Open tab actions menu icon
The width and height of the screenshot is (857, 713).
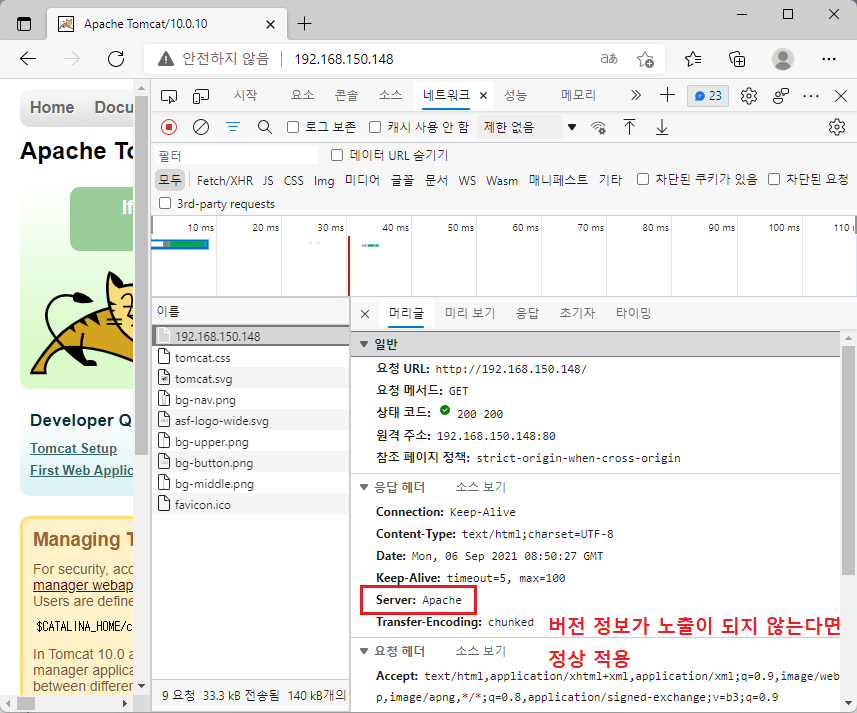pos(24,24)
